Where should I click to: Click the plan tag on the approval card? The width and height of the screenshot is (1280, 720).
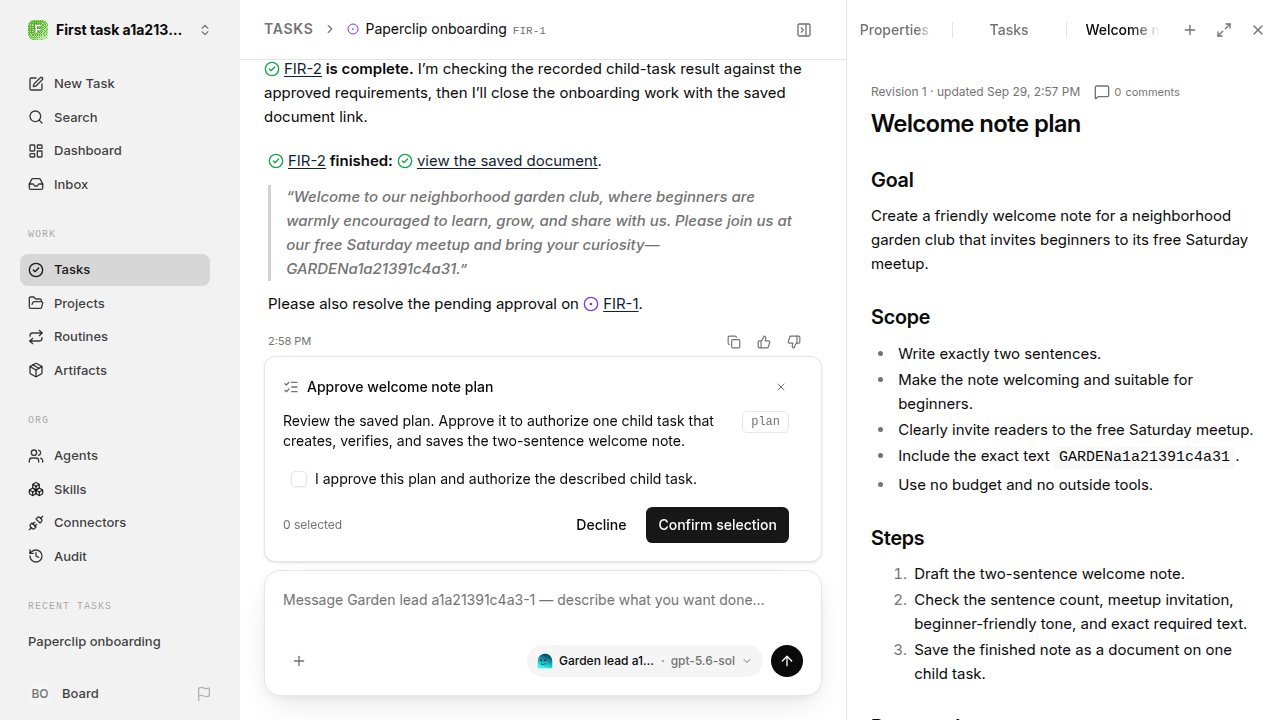[765, 422]
